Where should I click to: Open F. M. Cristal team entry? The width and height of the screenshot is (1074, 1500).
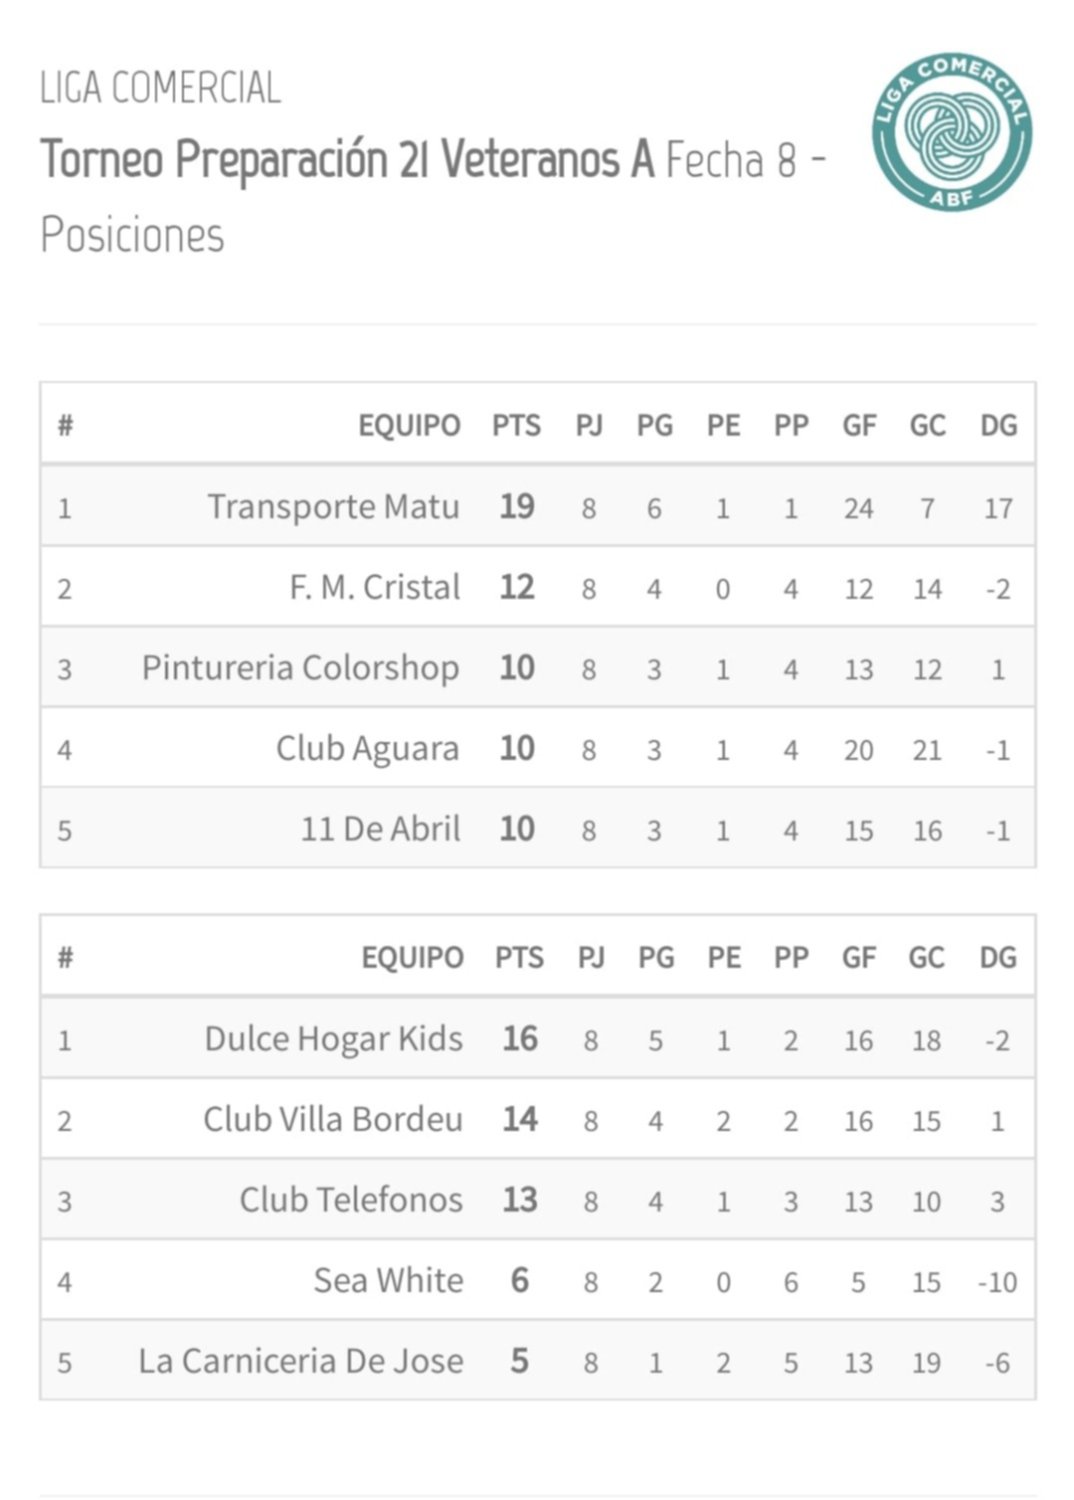(375, 587)
